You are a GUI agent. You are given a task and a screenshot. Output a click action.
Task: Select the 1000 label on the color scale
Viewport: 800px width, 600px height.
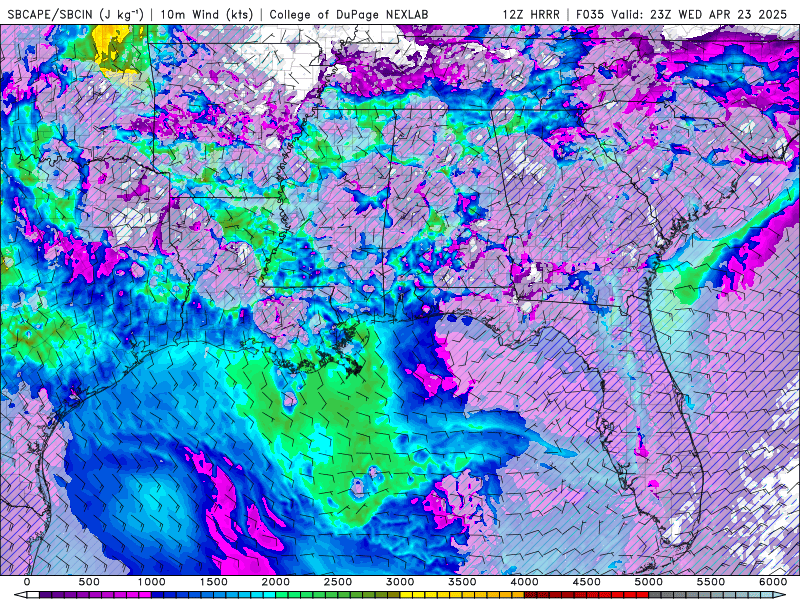point(151,582)
